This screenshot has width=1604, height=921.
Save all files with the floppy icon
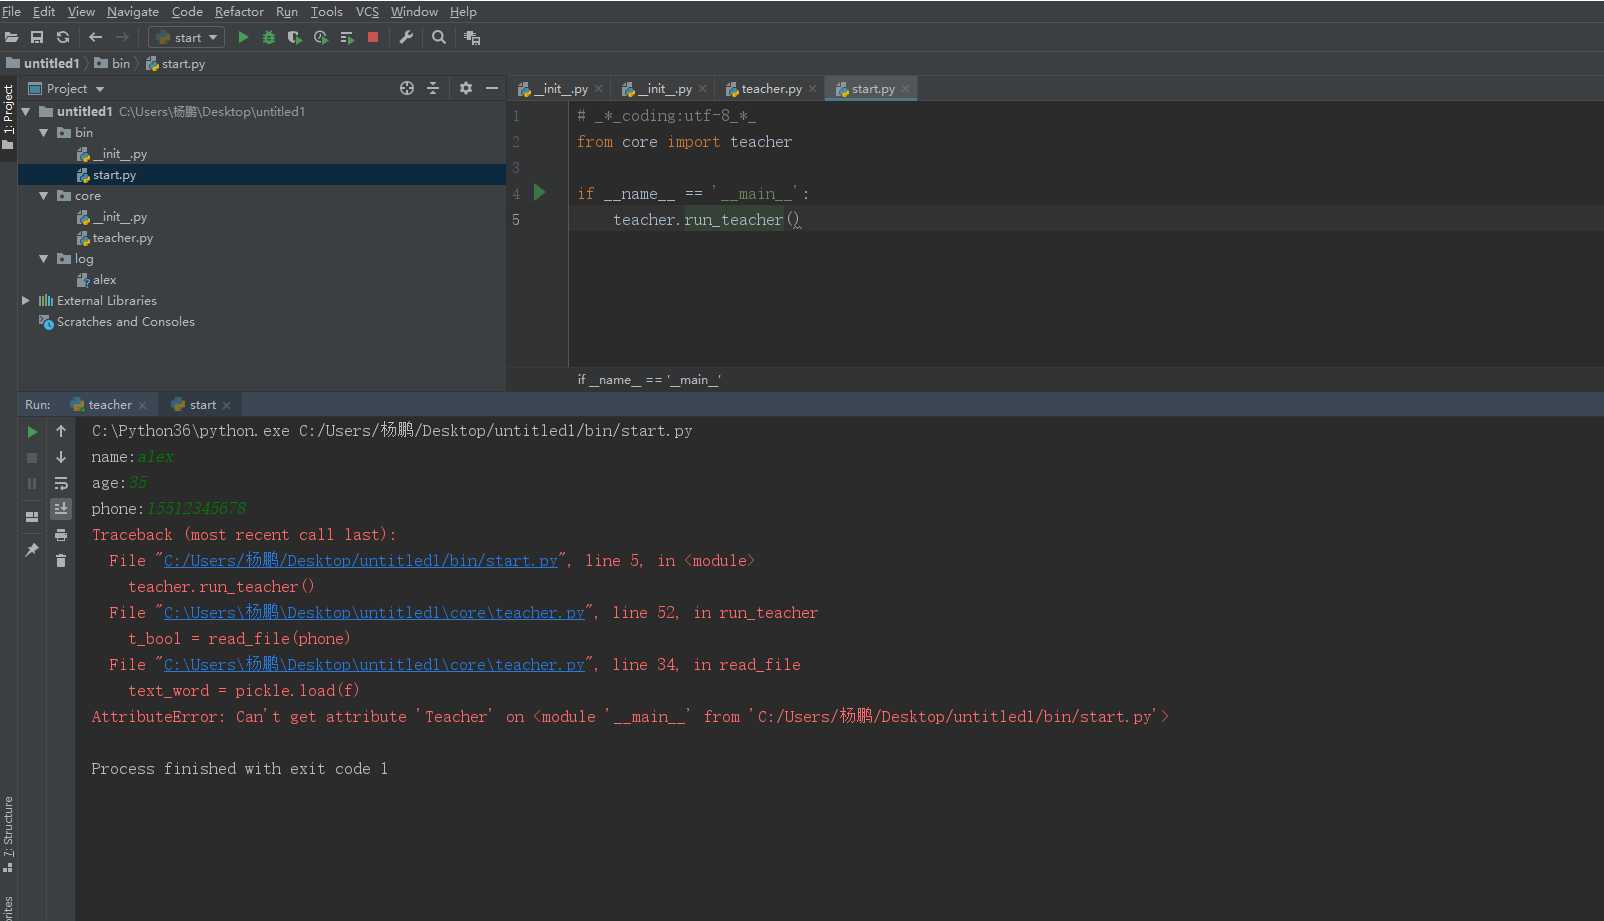pos(37,37)
